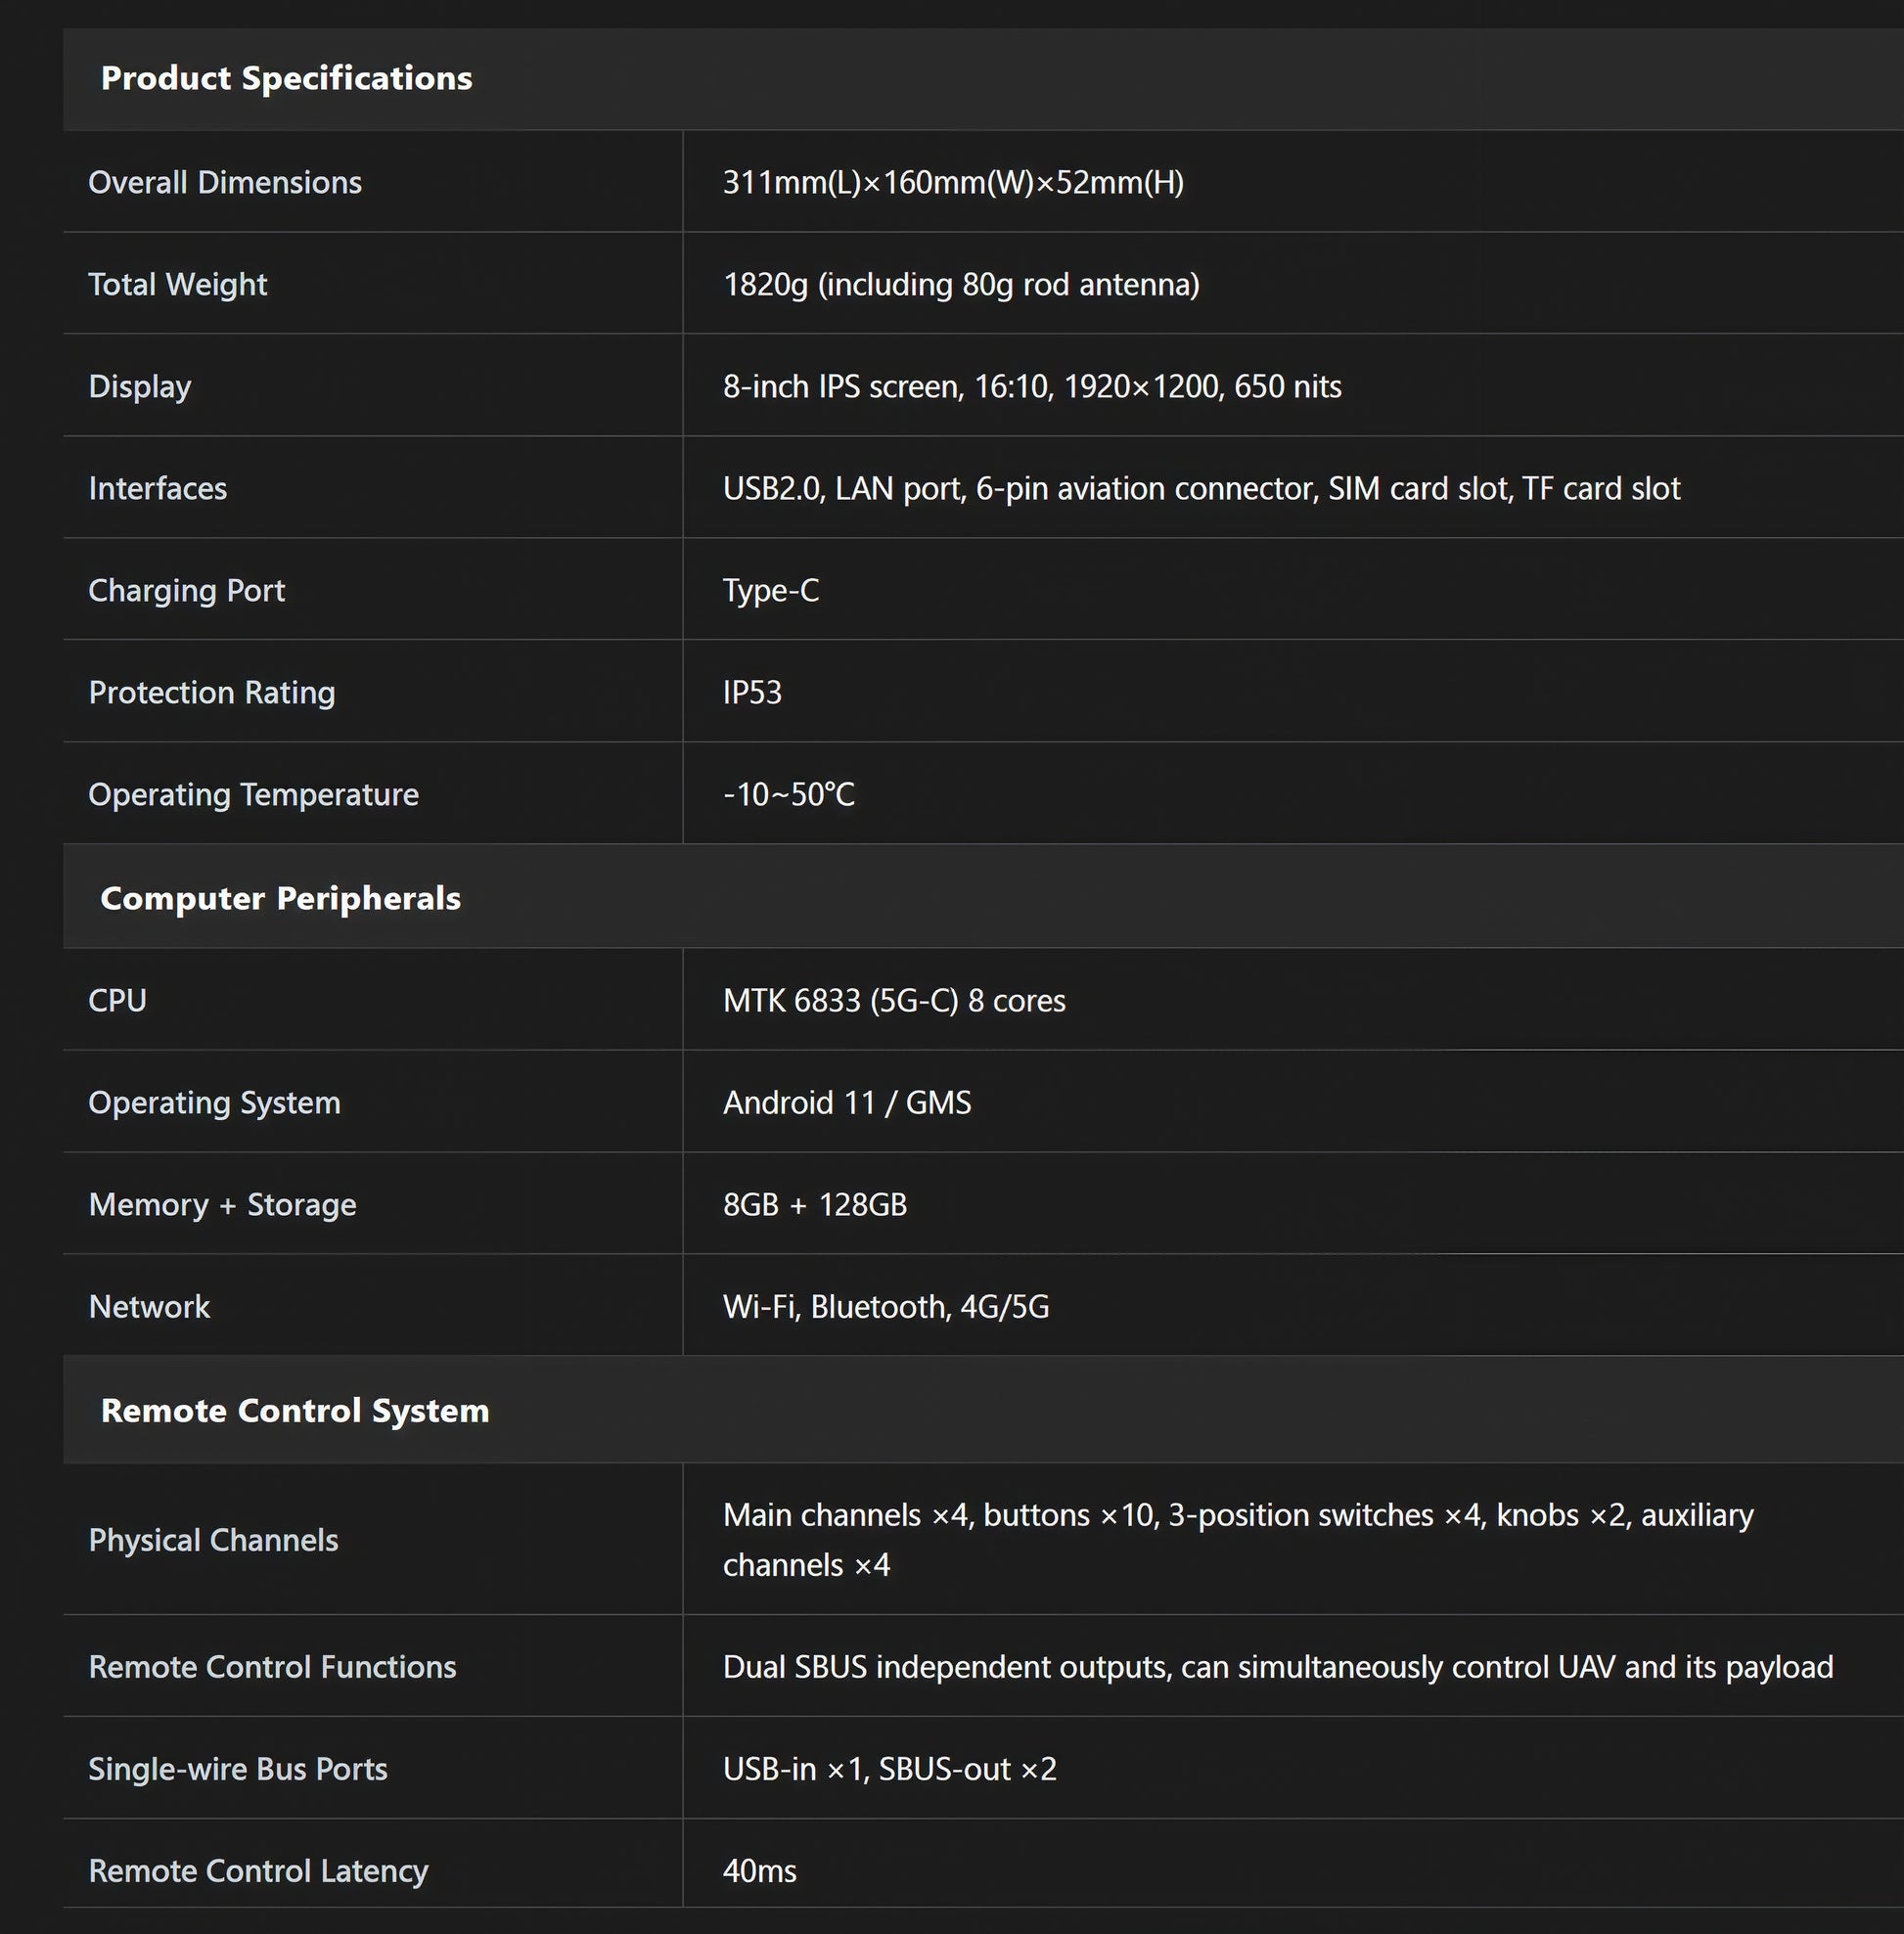The height and width of the screenshot is (1934, 1904).
Task: Click the Dual SBUS independent outputs text
Action: click(1278, 1667)
